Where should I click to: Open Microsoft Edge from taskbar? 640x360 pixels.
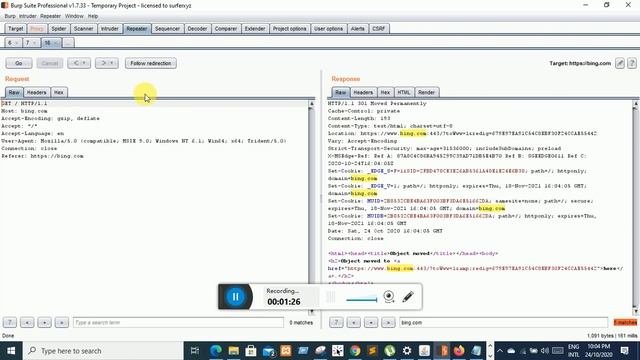pos(216,351)
